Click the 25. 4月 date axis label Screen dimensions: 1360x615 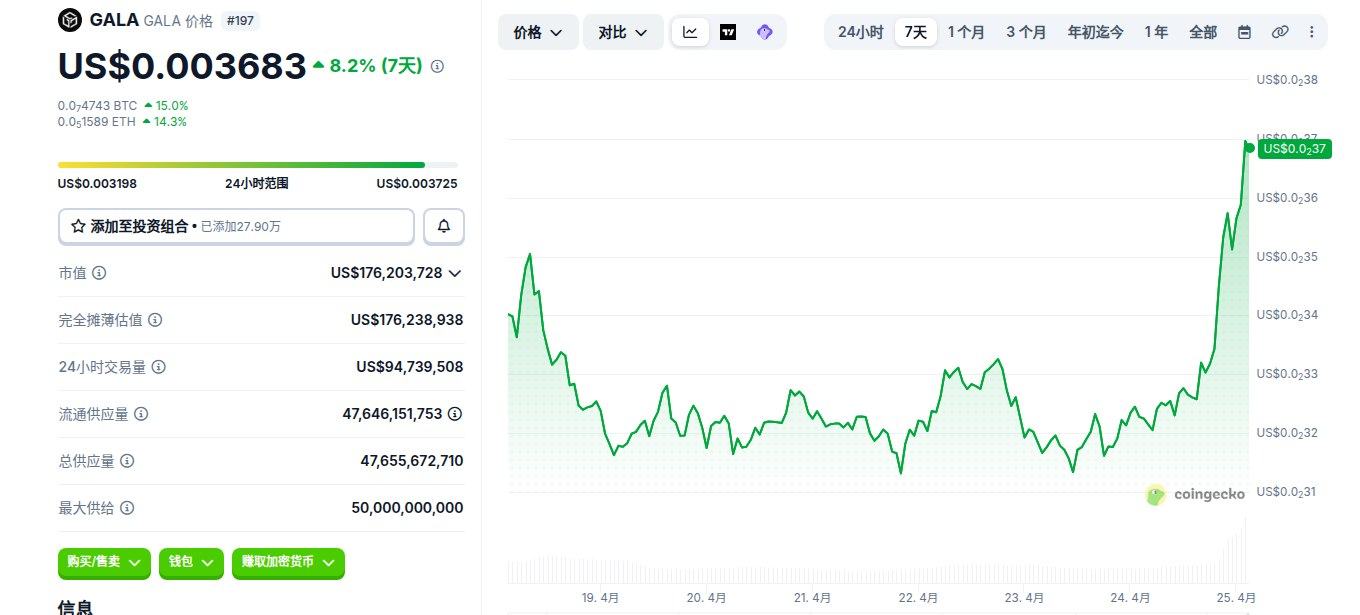point(1234,598)
